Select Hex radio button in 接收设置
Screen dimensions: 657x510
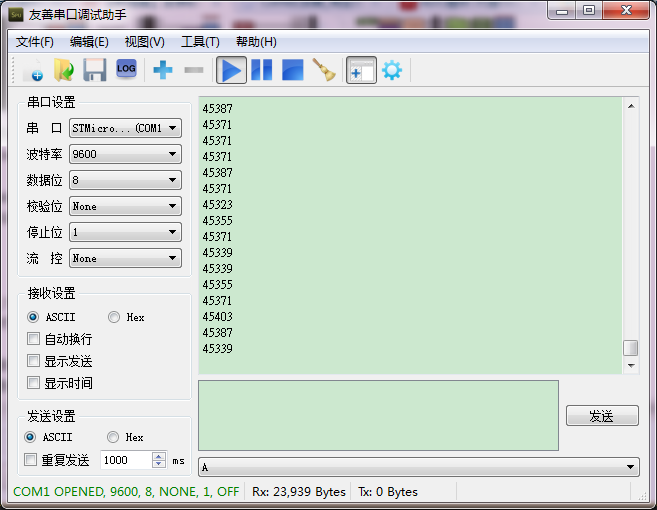pyautogui.click(x=113, y=317)
